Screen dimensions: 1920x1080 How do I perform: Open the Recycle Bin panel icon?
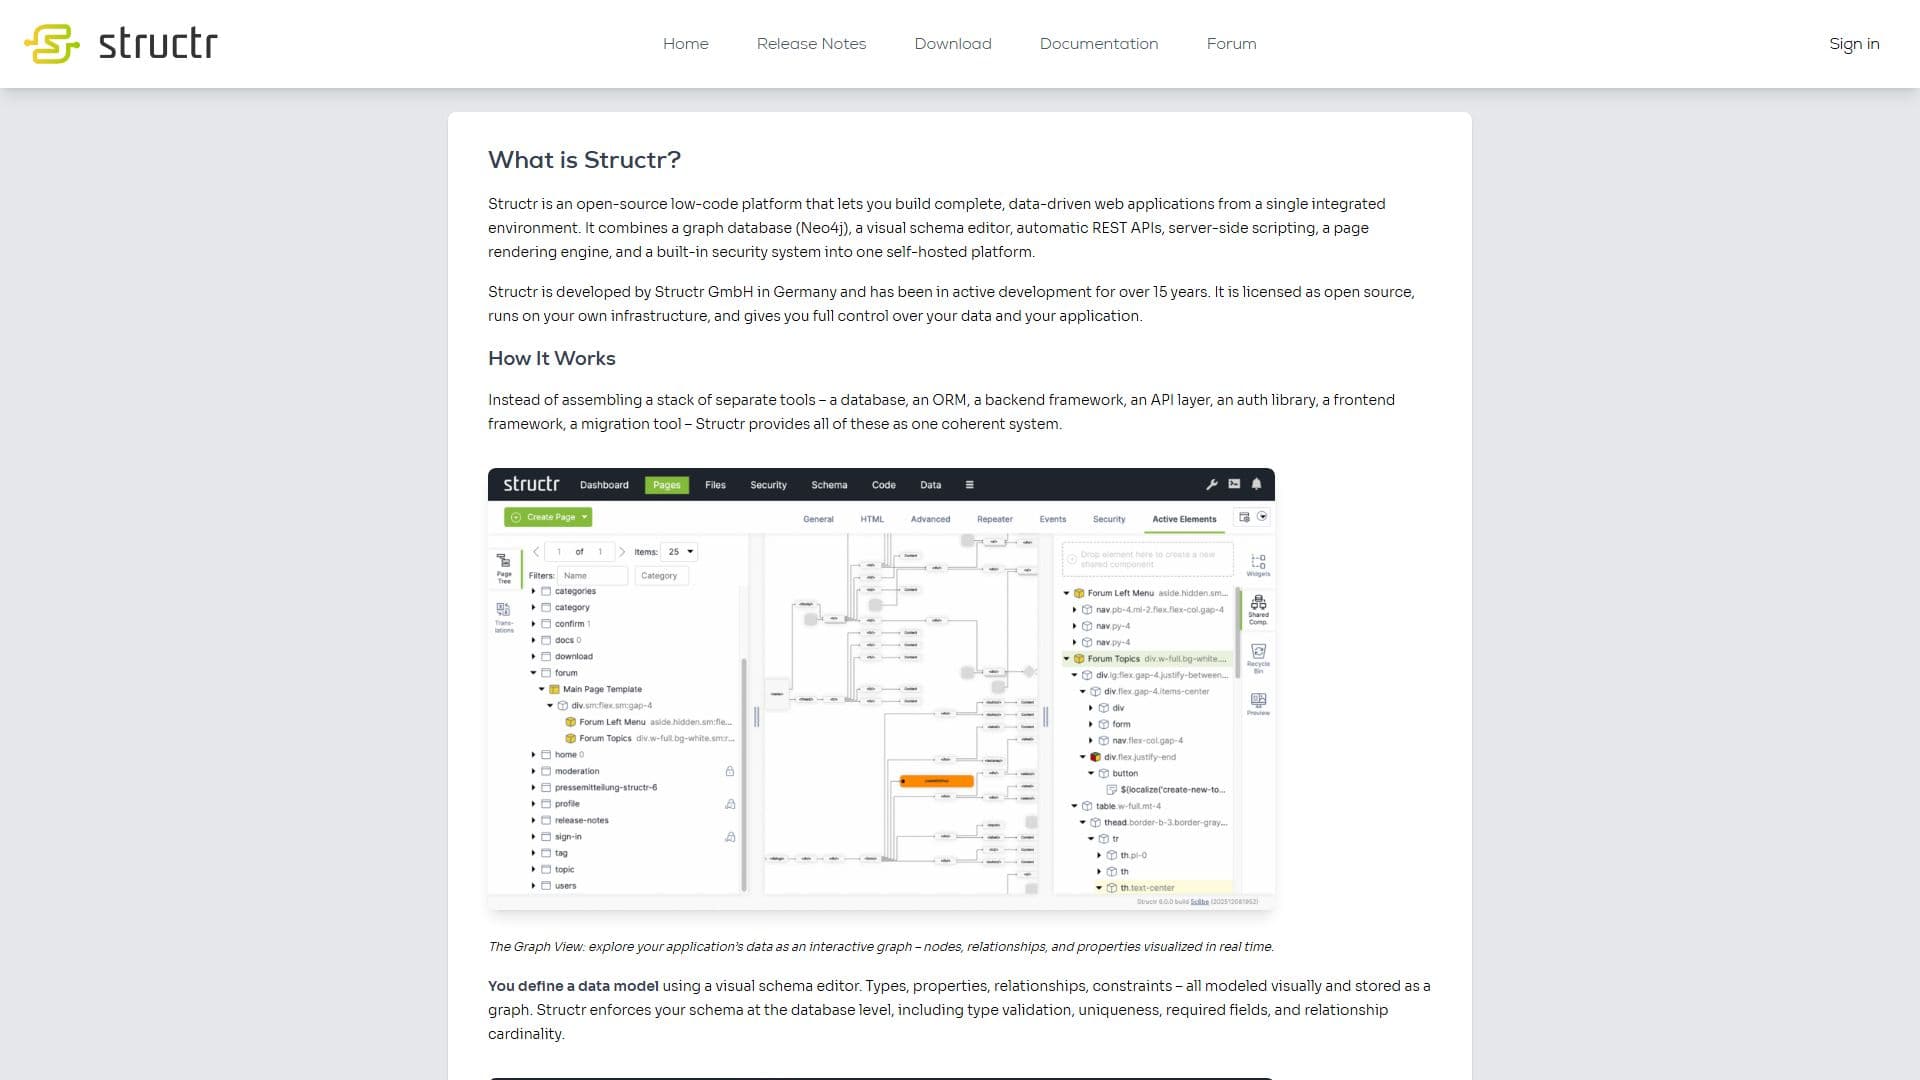1258,658
